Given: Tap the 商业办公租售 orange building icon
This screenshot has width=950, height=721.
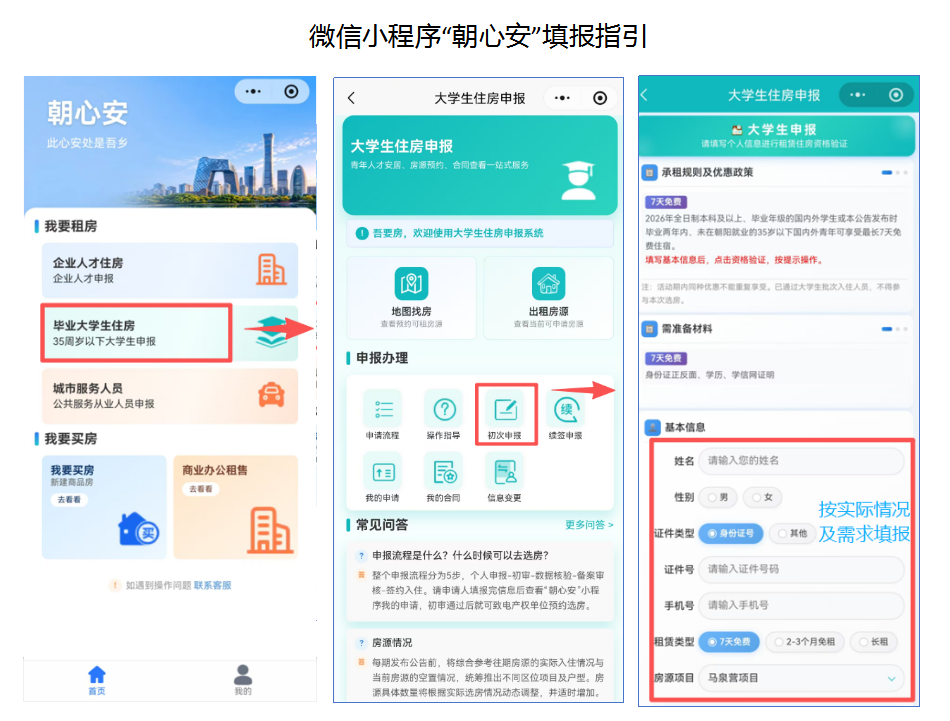Looking at the screenshot, I should click(270, 531).
